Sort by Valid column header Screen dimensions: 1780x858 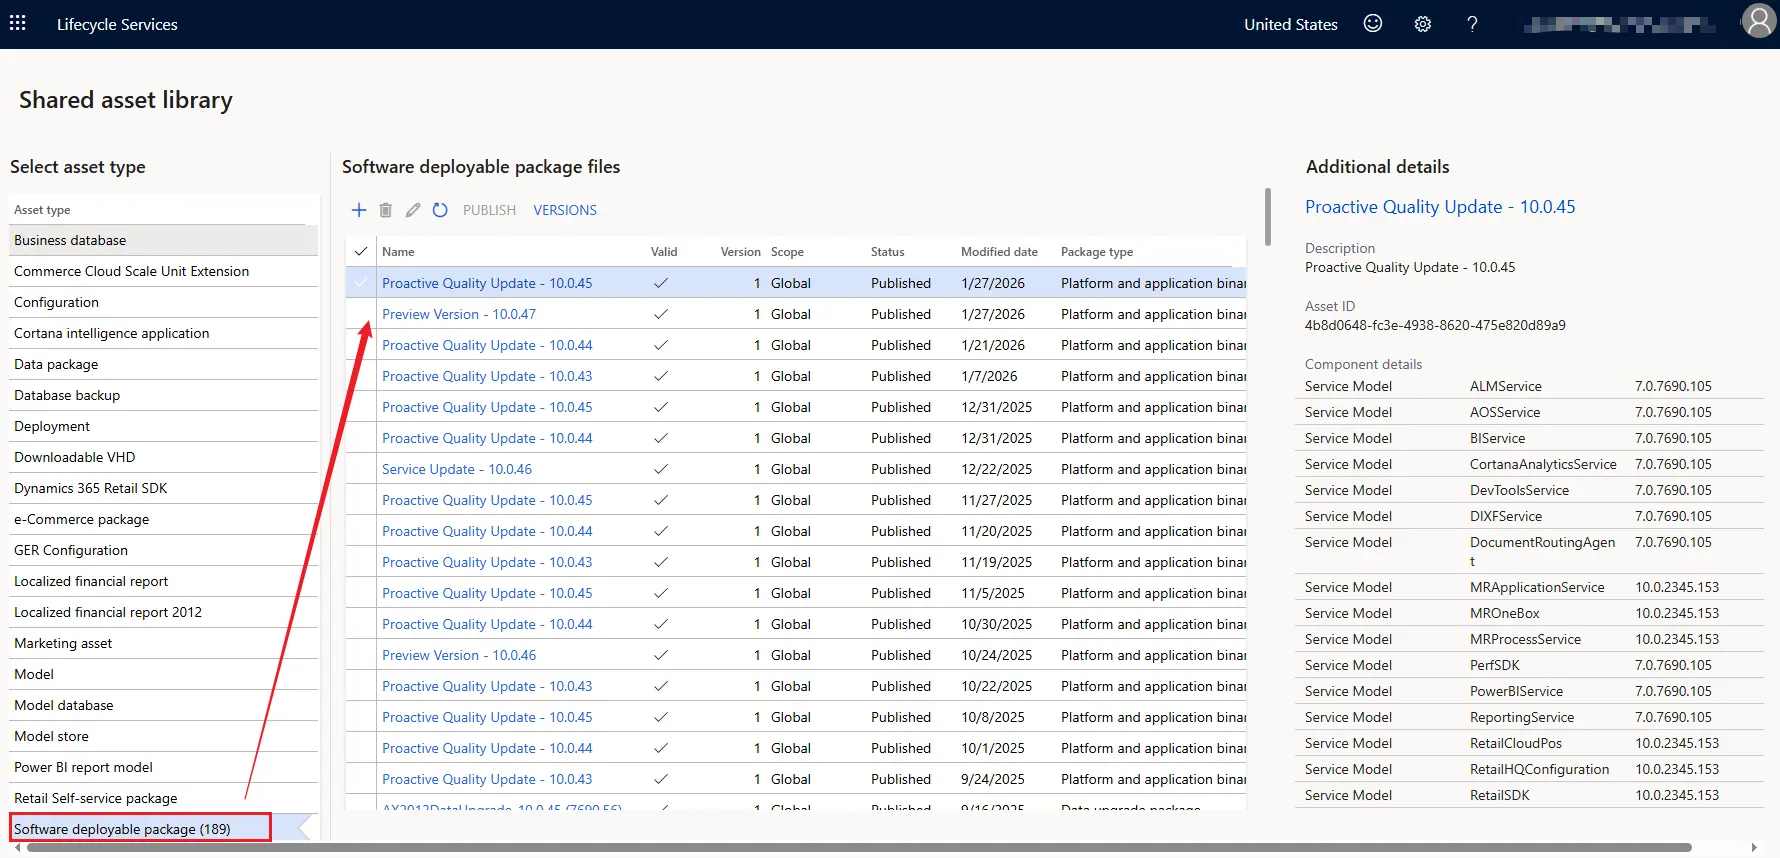click(664, 252)
